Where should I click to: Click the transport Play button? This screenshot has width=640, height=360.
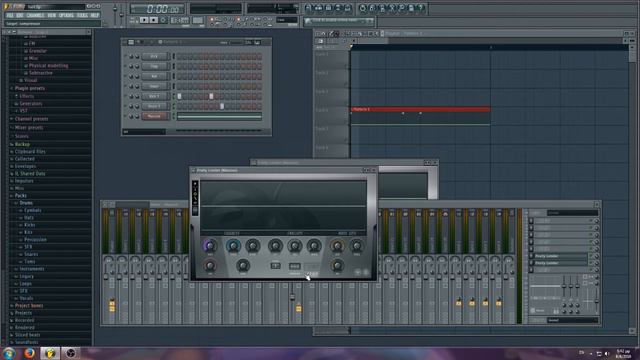144,20
